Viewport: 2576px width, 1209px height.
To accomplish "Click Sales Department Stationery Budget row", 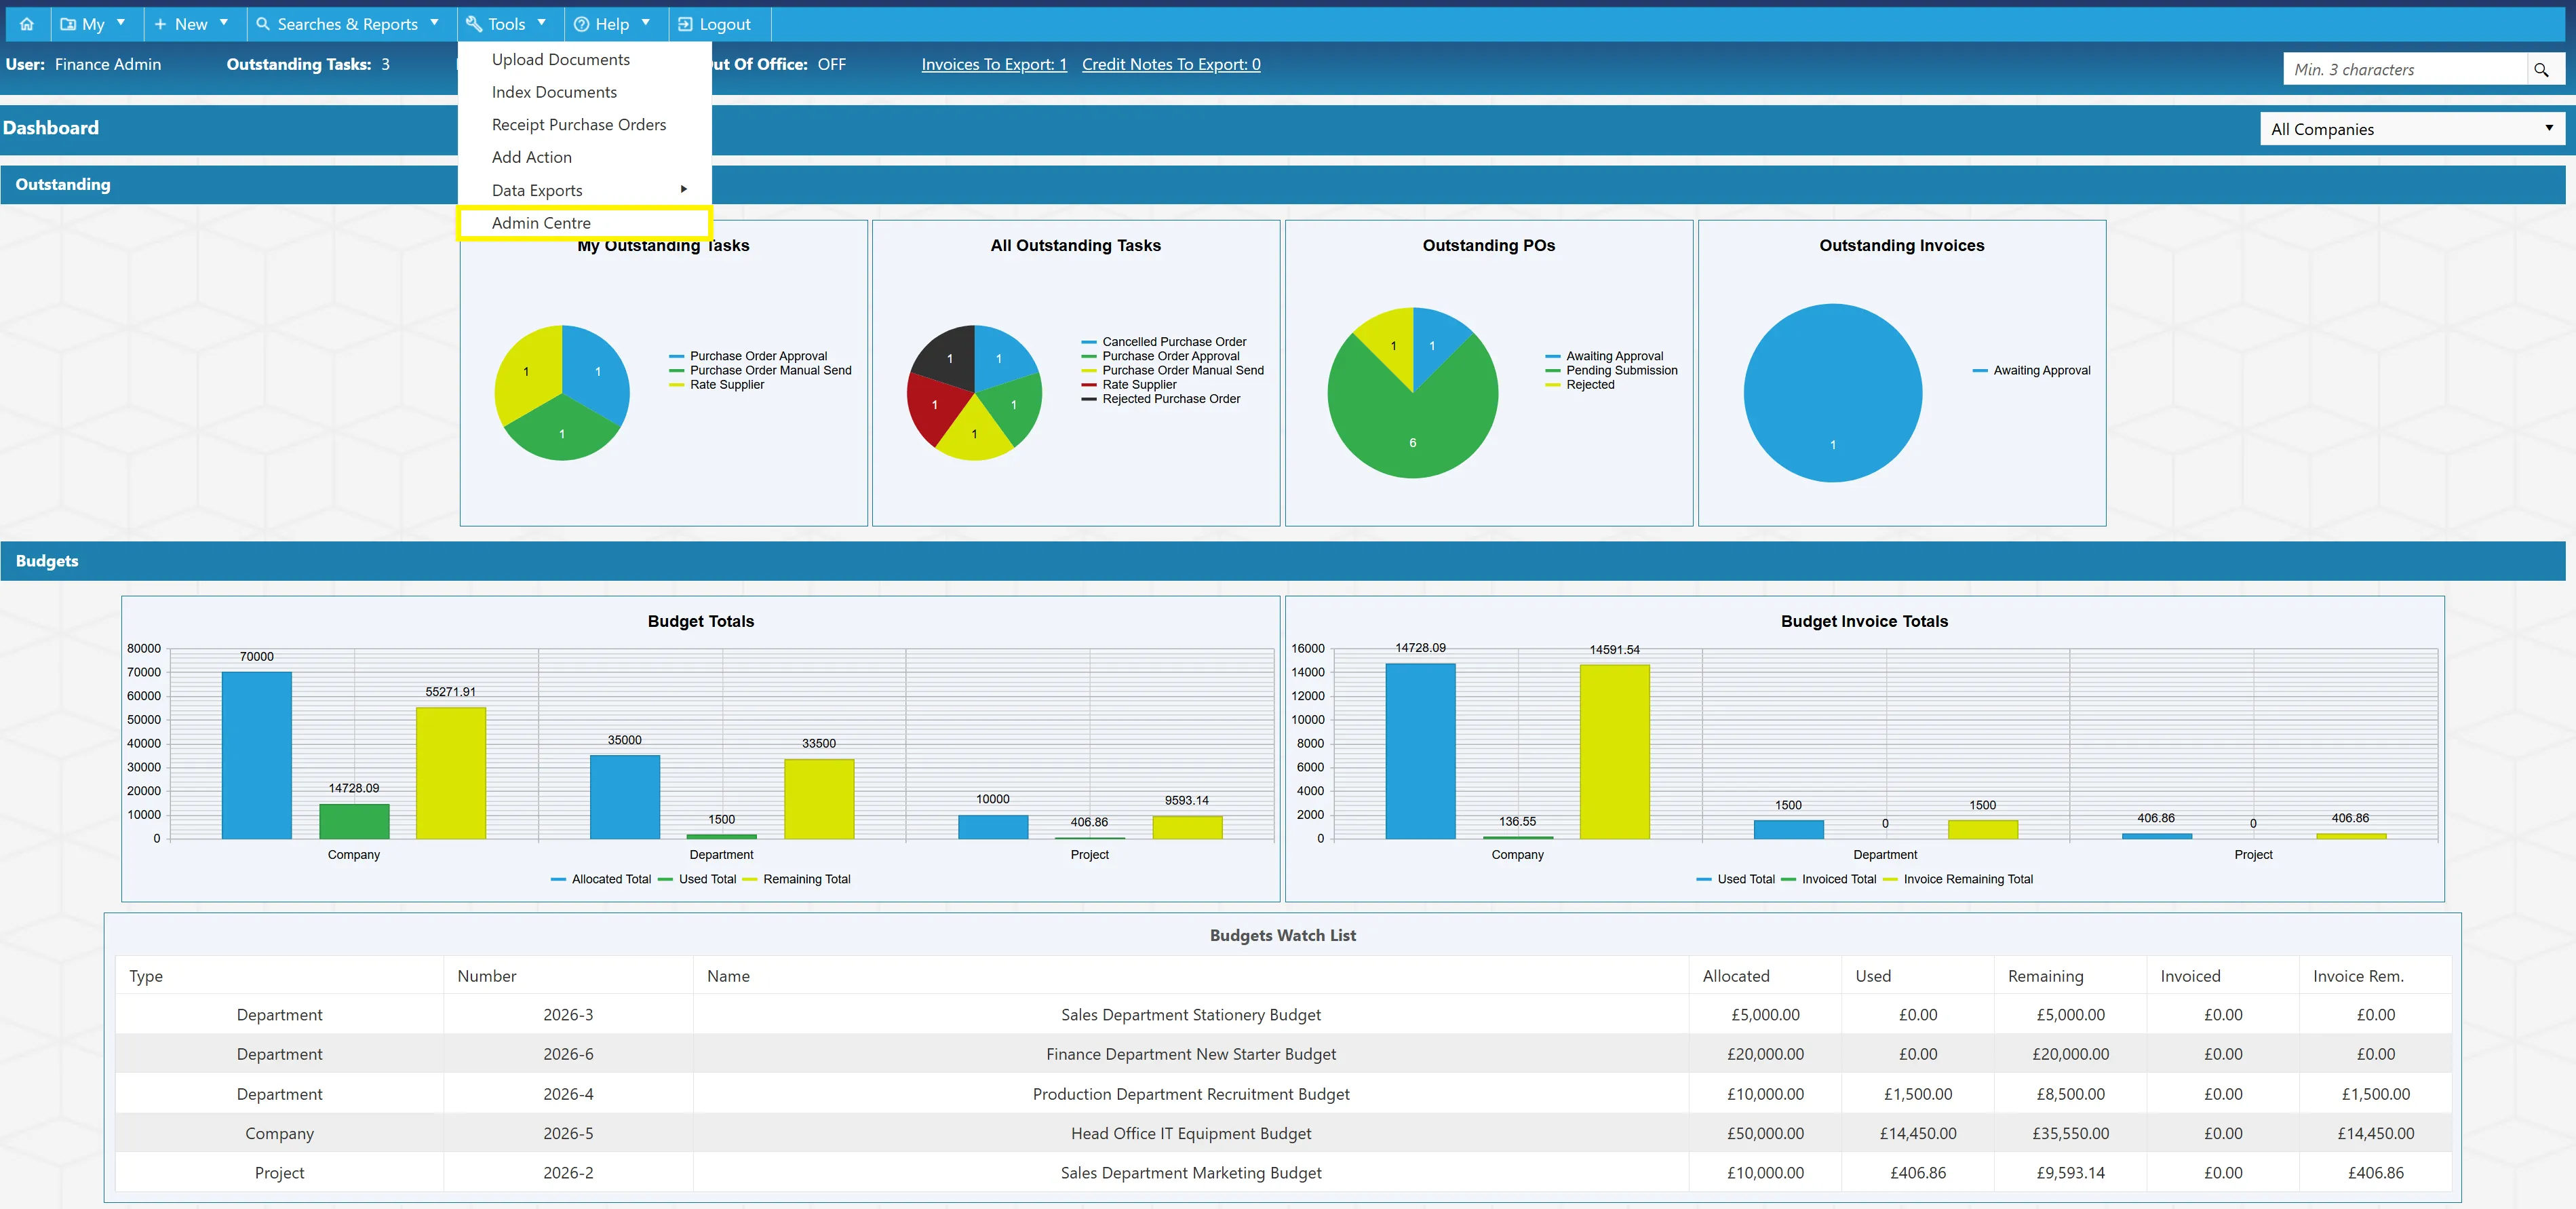I will tap(1283, 1015).
